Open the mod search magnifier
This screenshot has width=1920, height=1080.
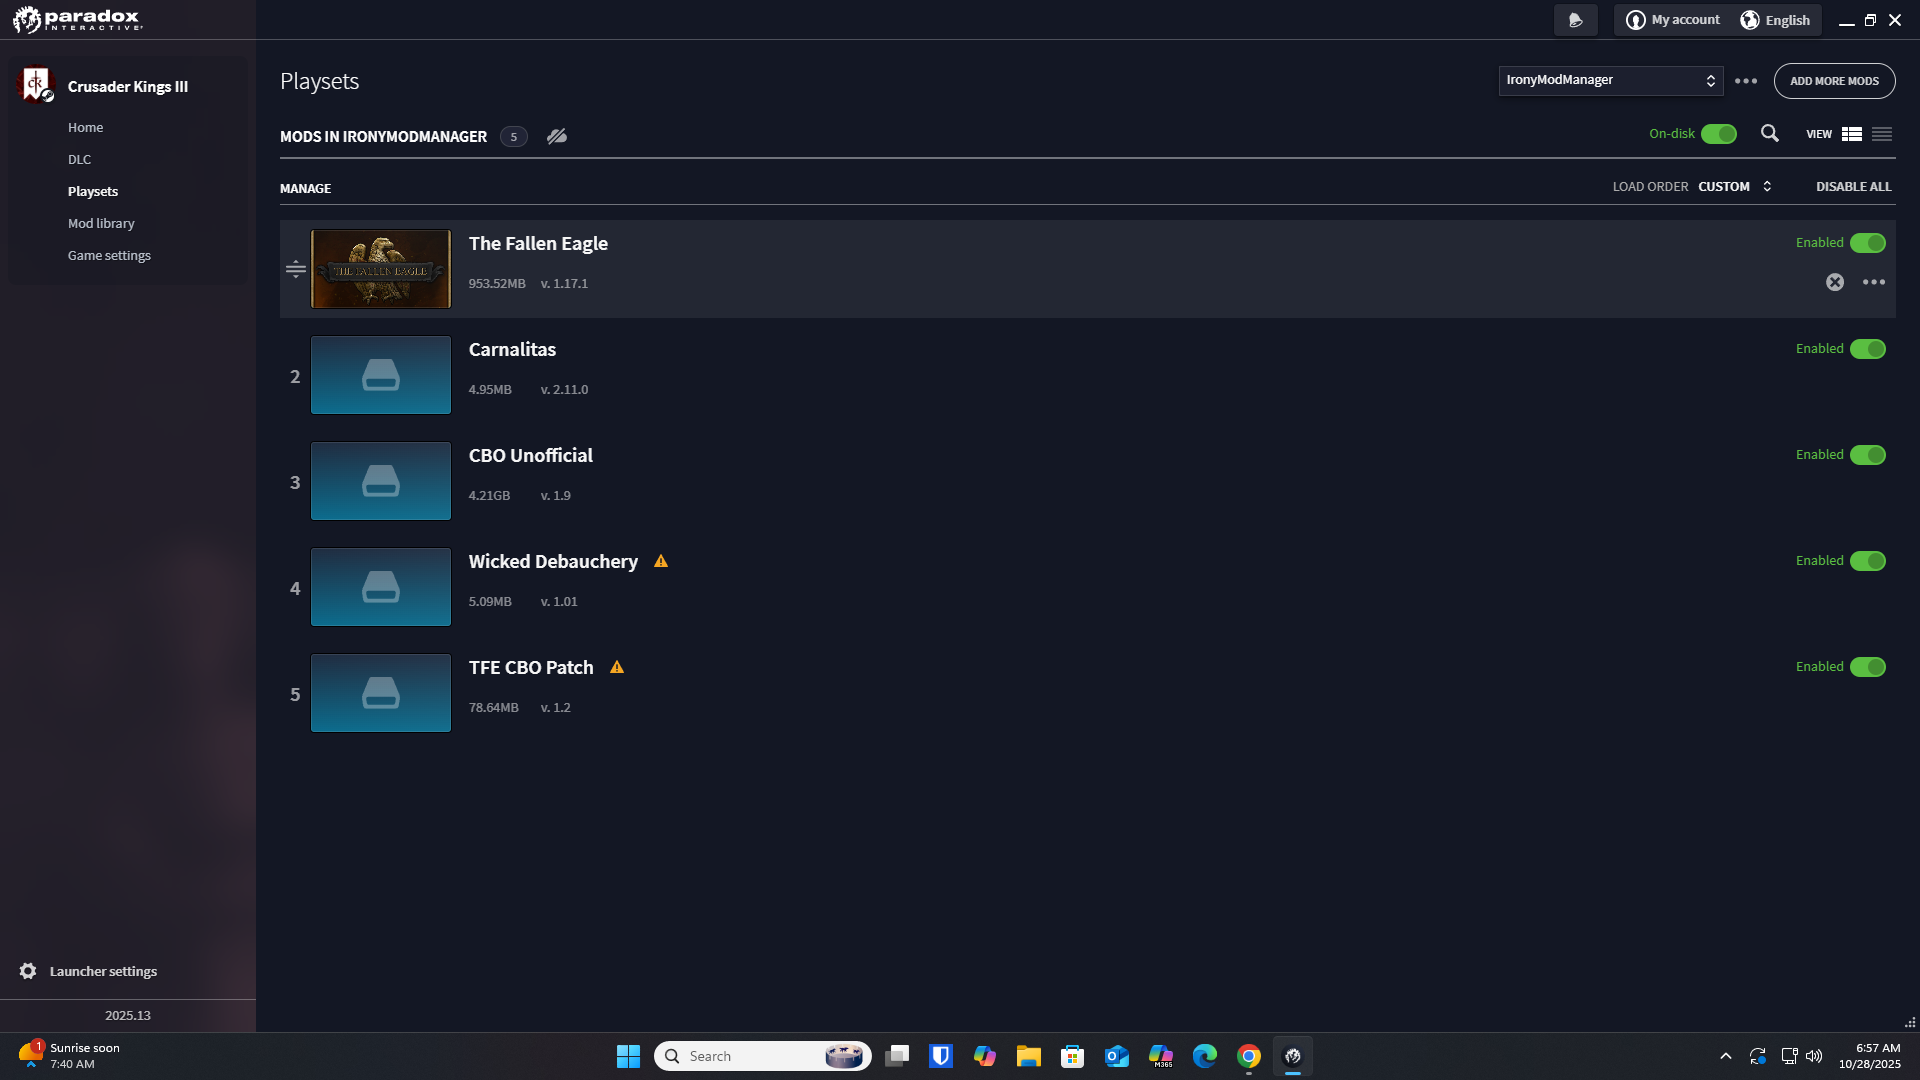pos(1770,133)
